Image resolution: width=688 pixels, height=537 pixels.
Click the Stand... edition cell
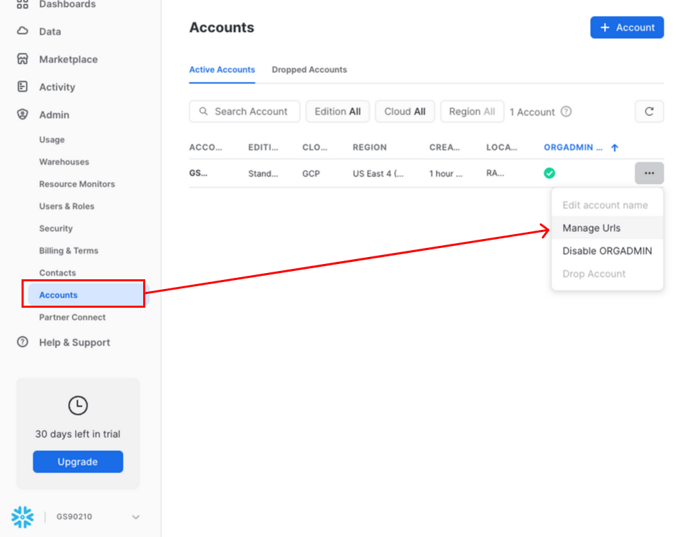(263, 174)
